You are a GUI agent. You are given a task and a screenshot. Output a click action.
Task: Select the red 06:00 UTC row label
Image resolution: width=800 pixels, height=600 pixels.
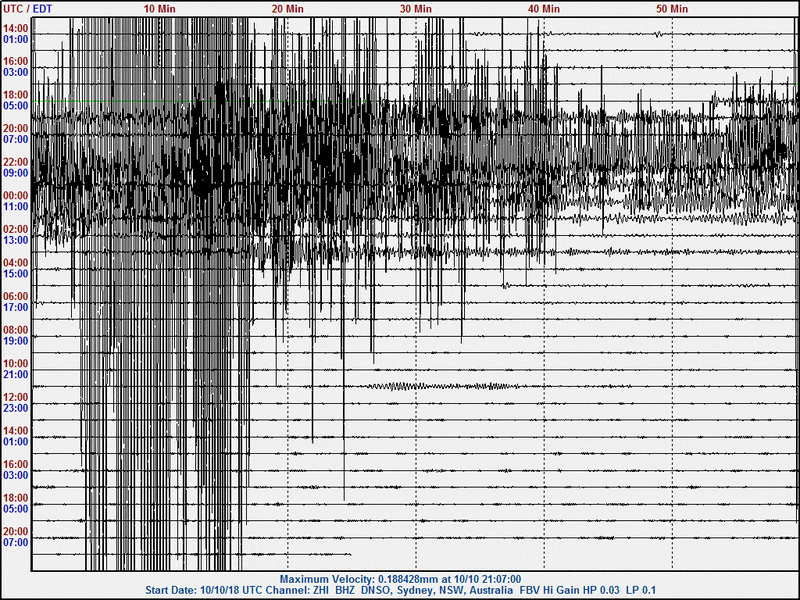(x=16, y=296)
